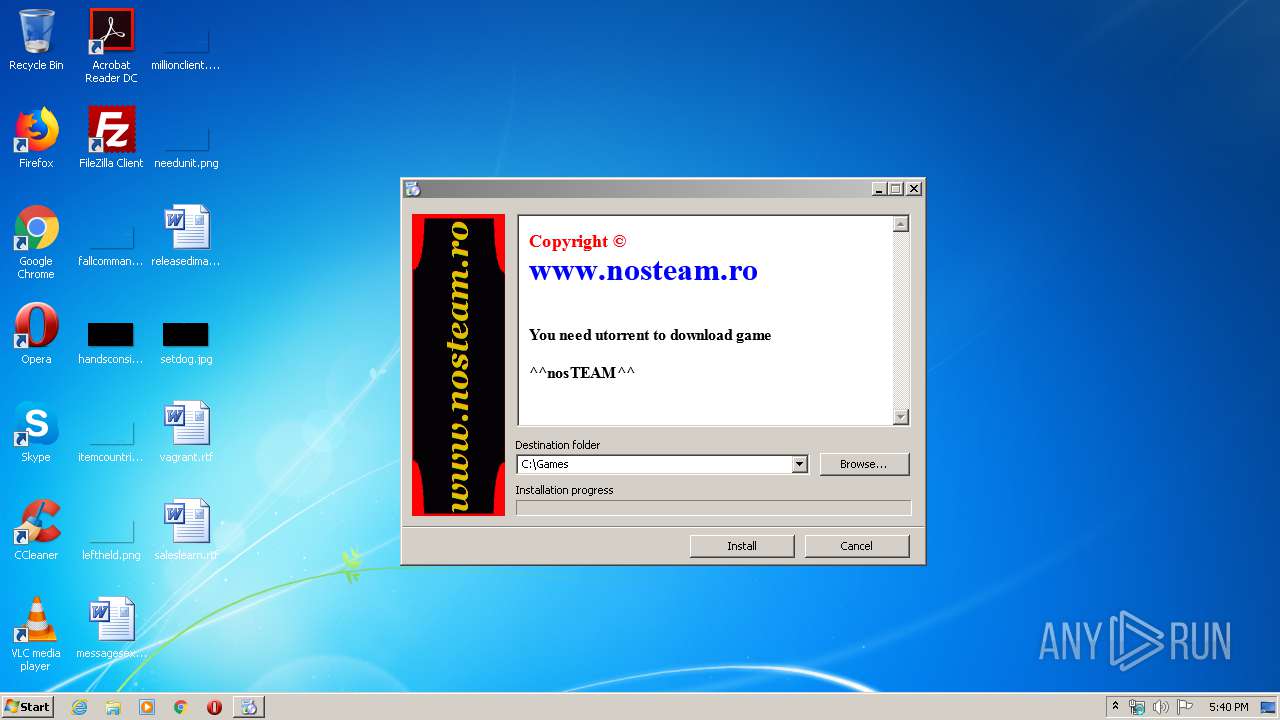This screenshot has height=720, width=1280.
Task: Select the vagrant.rtf document
Action: tap(186, 432)
